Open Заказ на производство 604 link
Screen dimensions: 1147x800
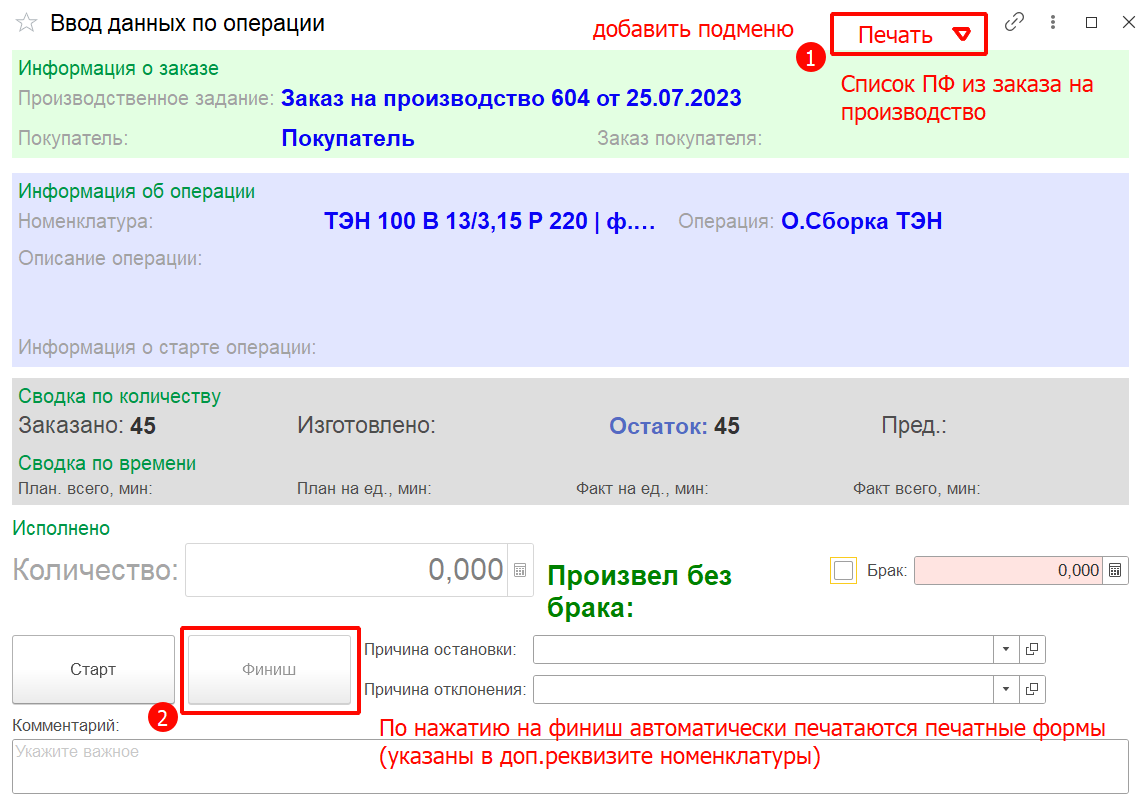(x=511, y=98)
